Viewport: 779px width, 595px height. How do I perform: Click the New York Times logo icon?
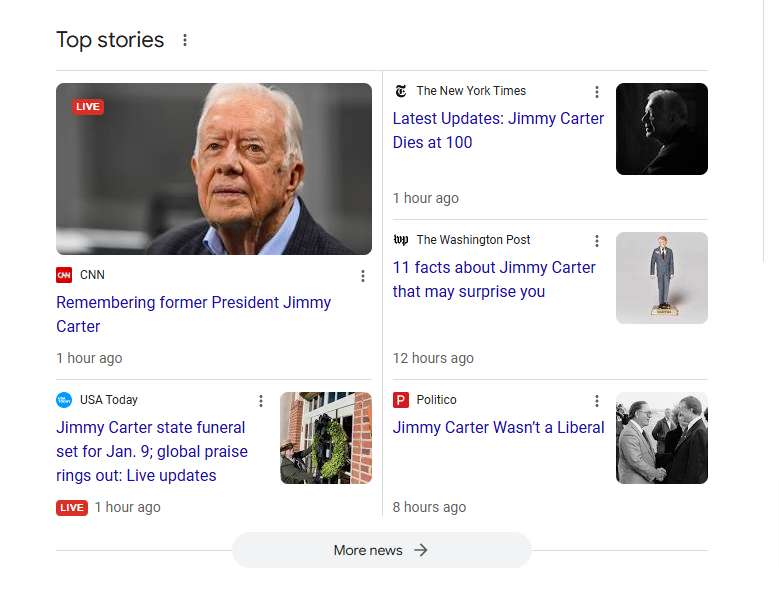[x=401, y=91]
